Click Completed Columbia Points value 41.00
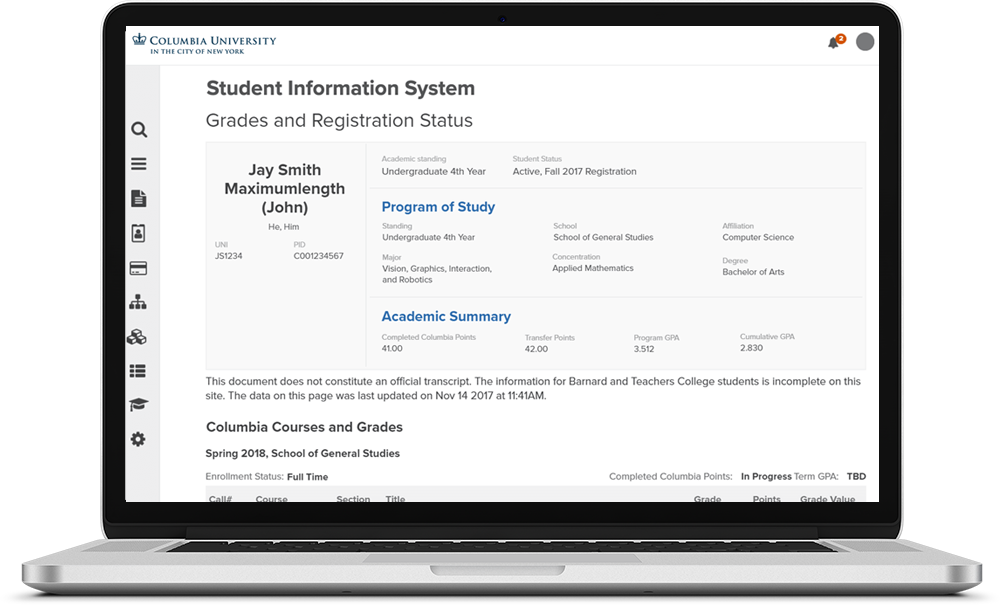This screenshot has height=605, width=1000. point(392,349)
